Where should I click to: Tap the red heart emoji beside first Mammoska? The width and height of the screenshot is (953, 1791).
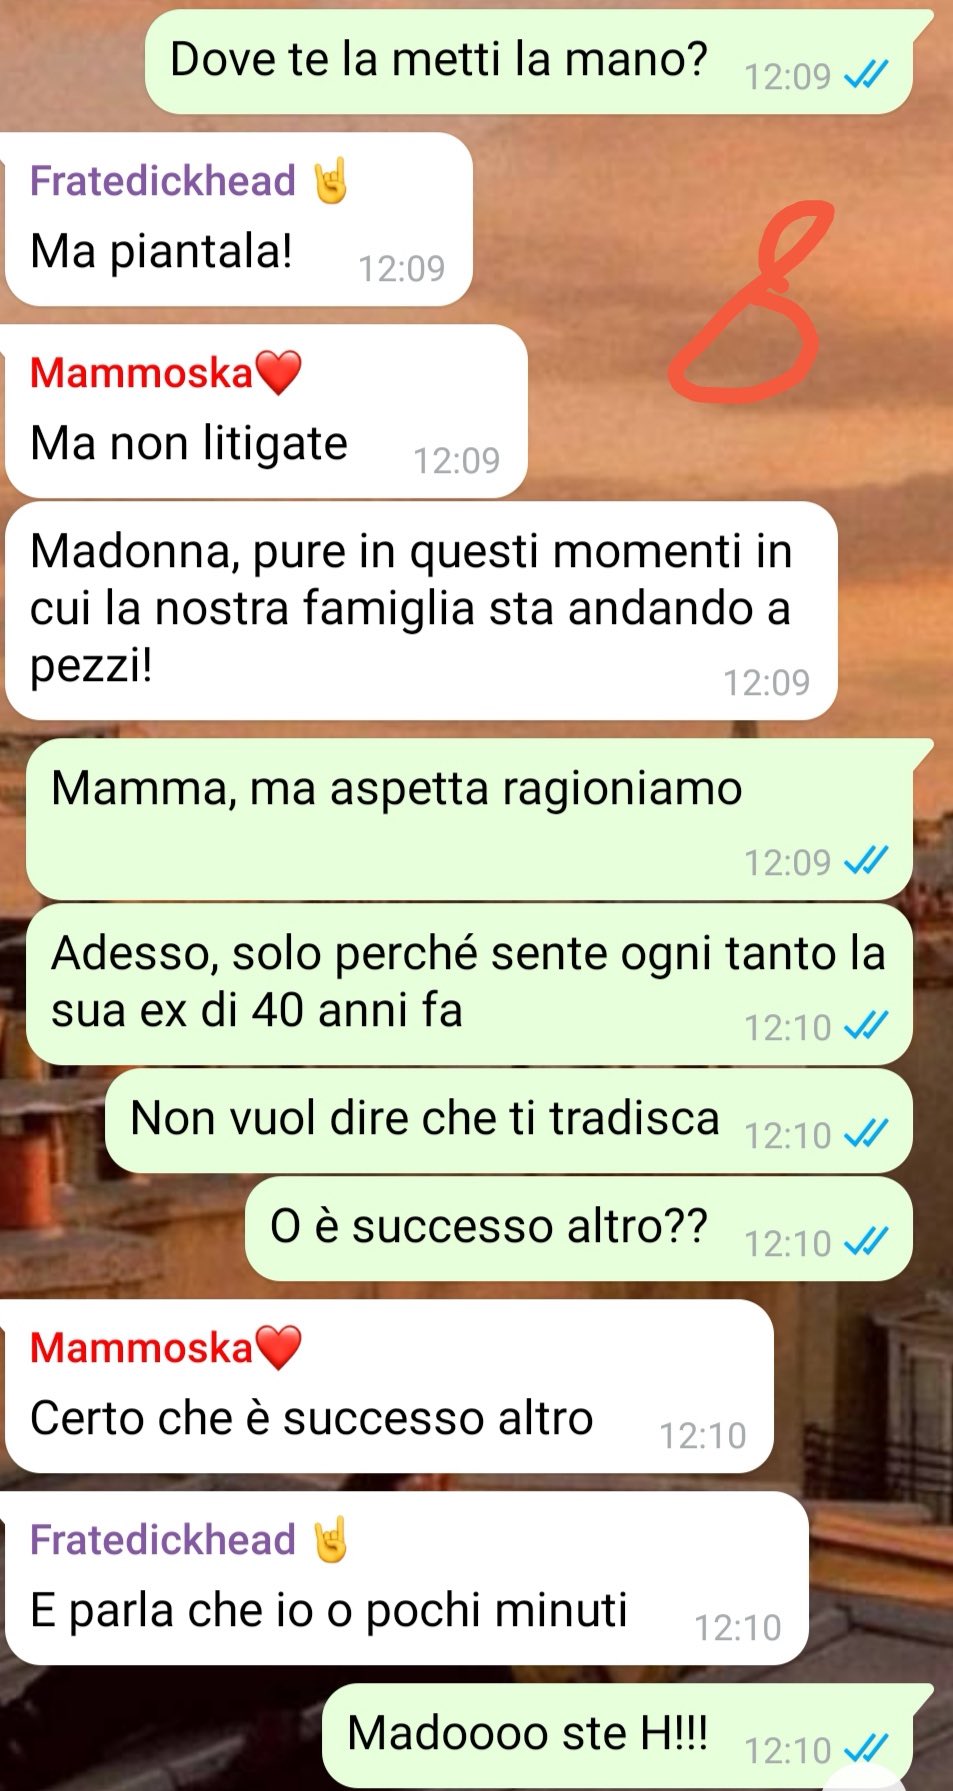[x=279, y=372]
